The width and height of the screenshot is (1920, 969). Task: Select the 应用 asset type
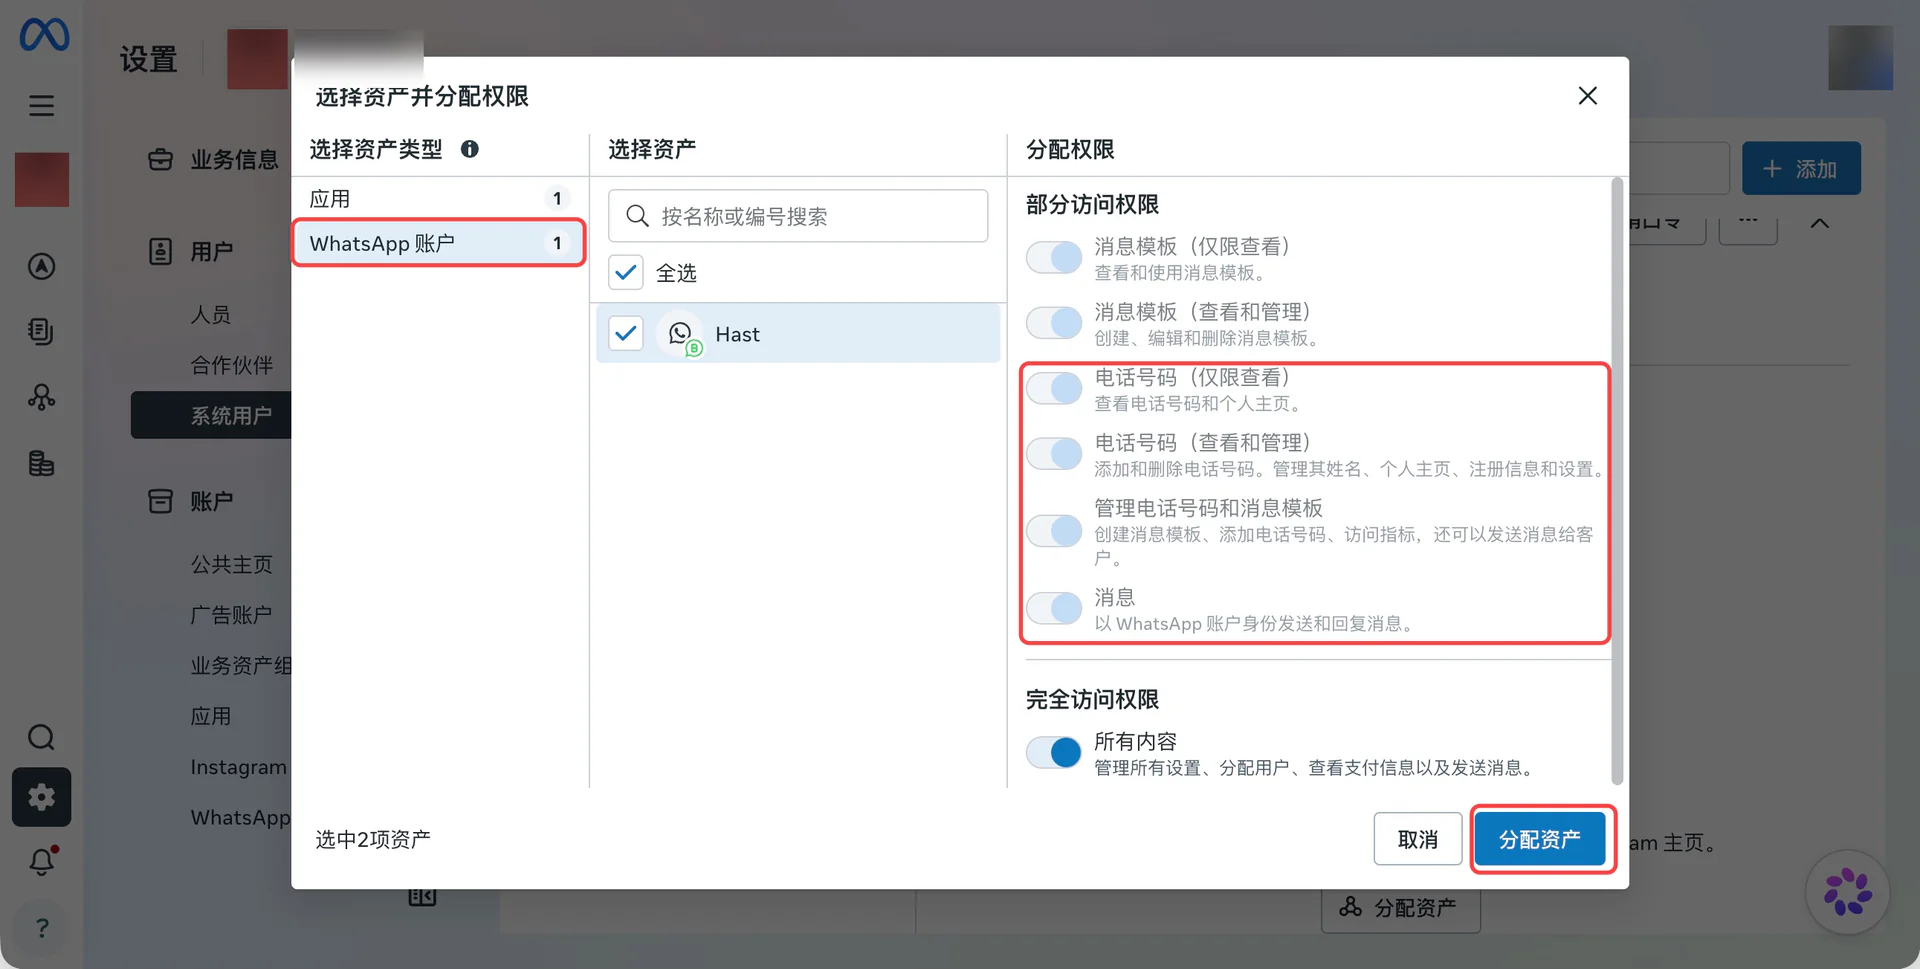[x=438, y=198]
